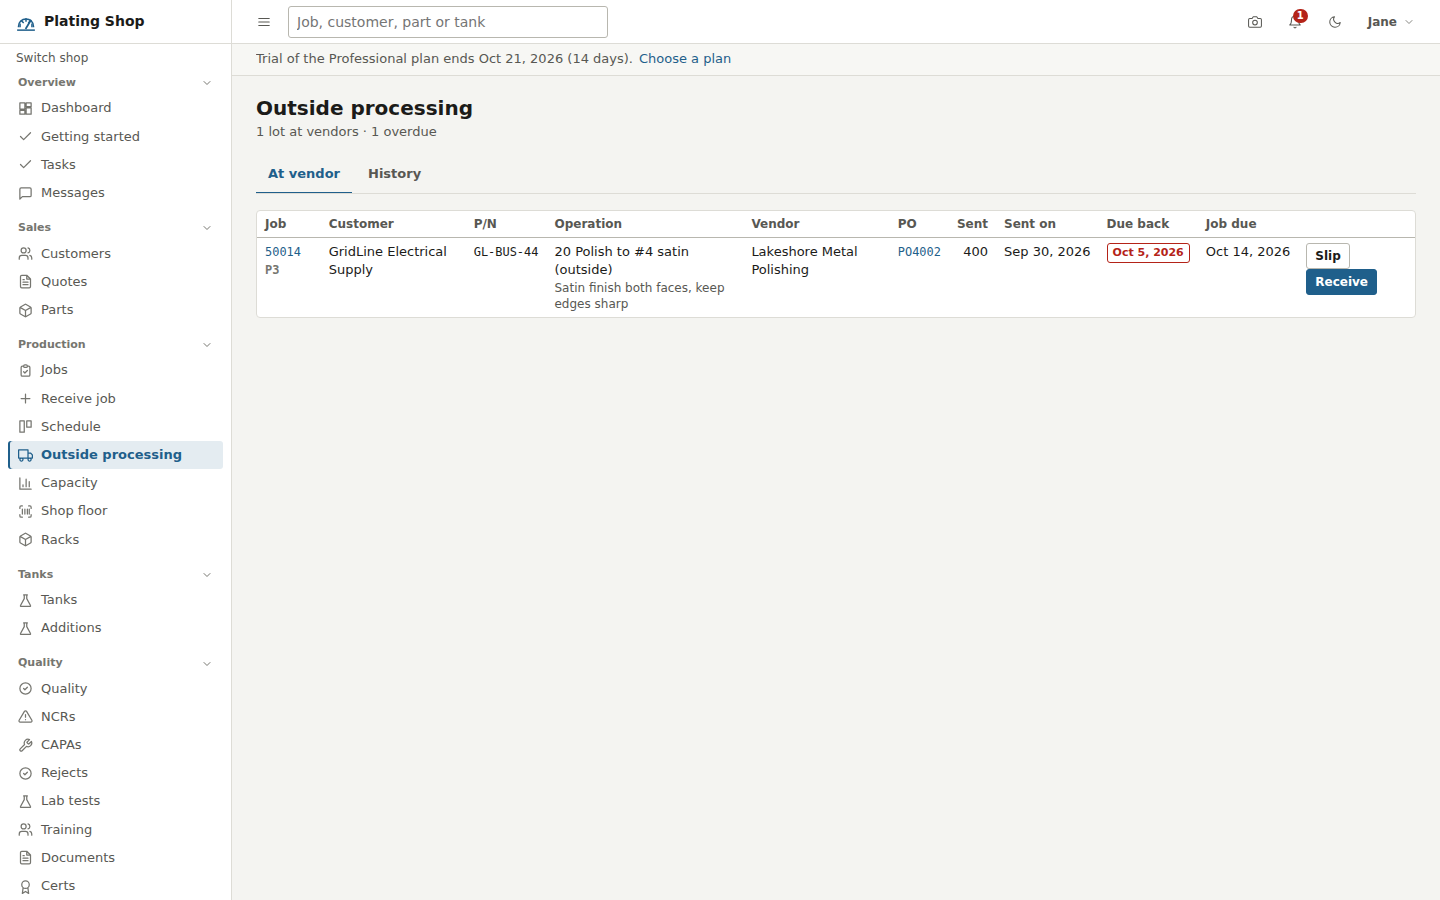Open Additions in the sidebar
The width and height of the screenshot is (1440, 900).
[x=115, y=628]
